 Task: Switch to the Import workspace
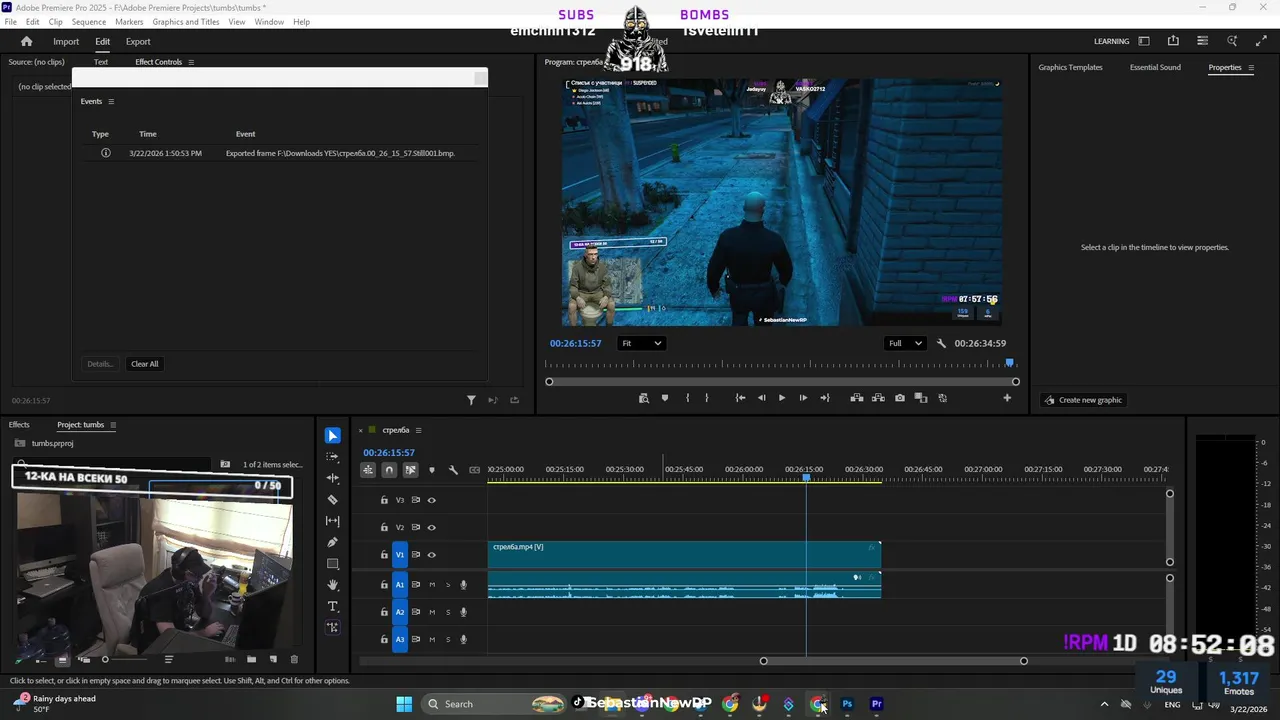(x=66, y=41)
